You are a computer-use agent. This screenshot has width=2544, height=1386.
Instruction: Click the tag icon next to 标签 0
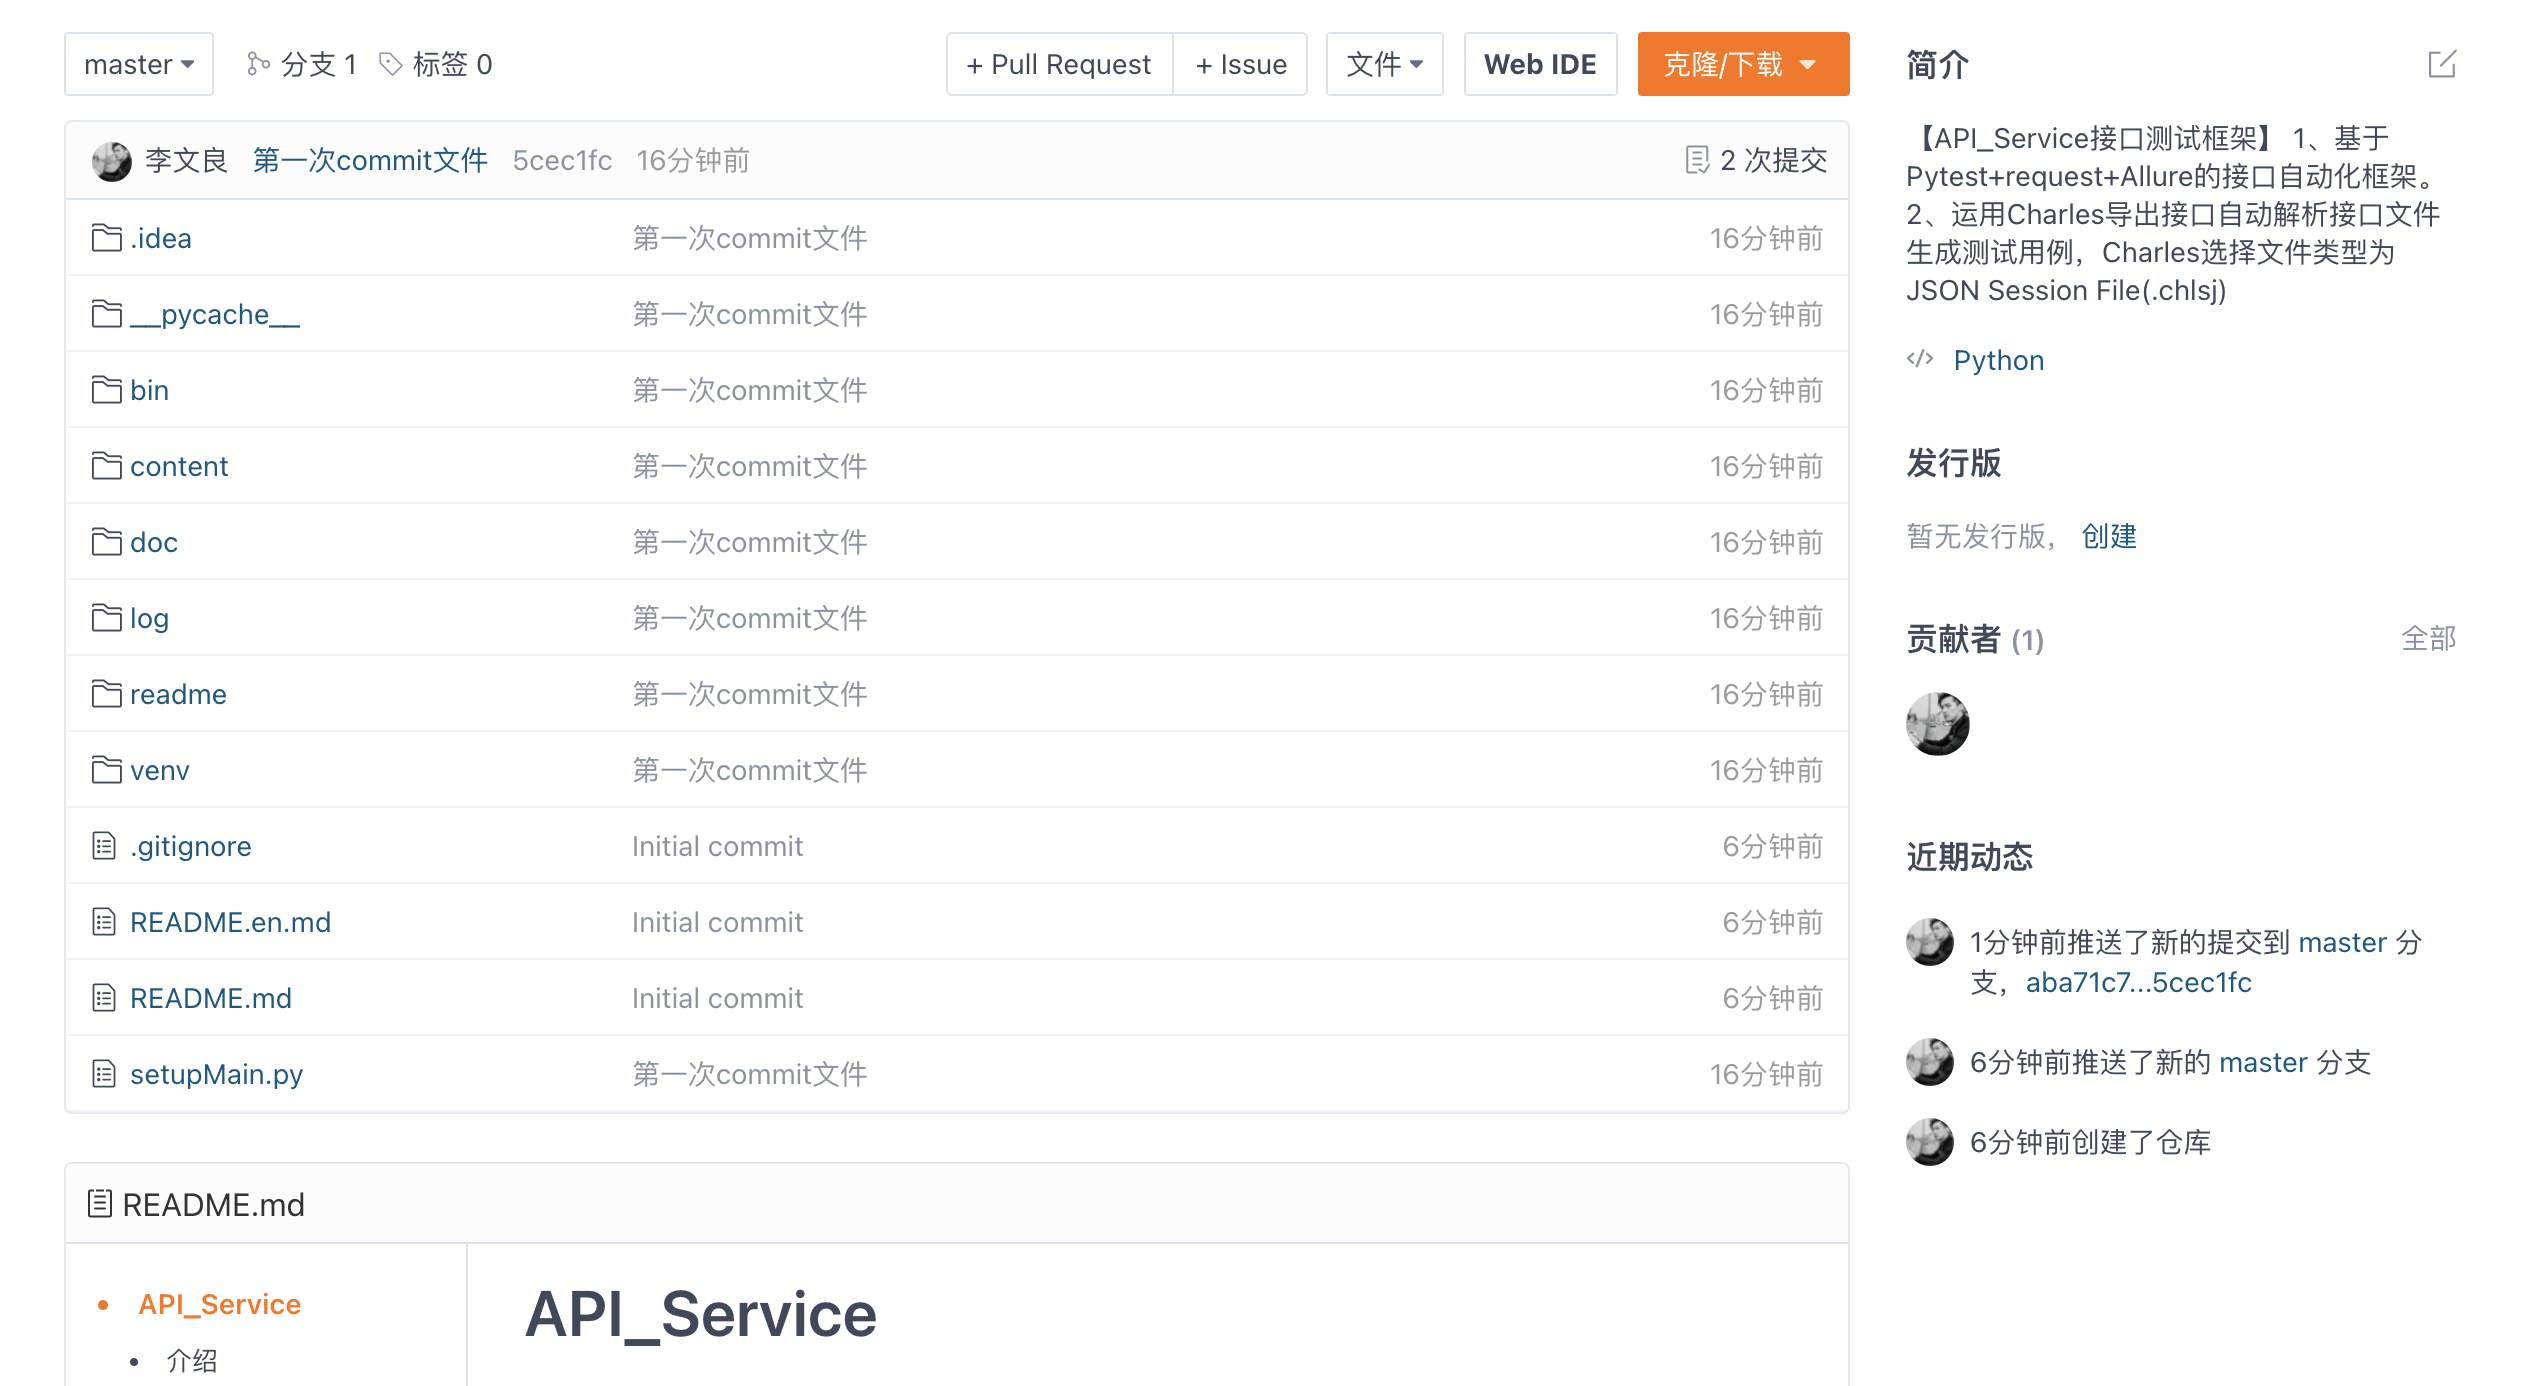(x=391, y=64)
